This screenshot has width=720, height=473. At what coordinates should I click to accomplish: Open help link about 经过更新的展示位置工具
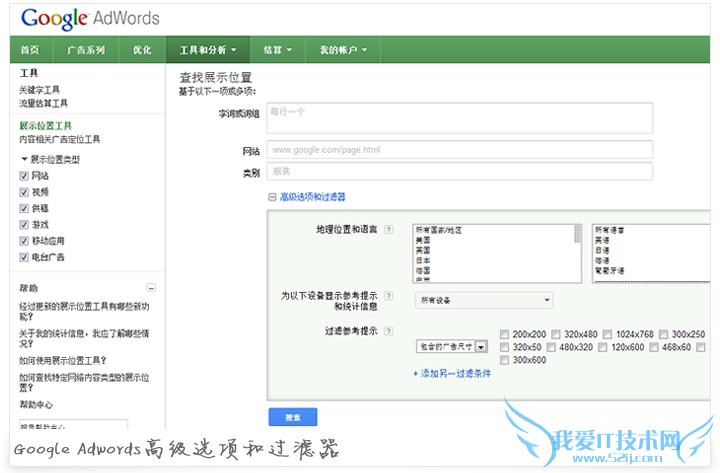click(x=84, y=311)
